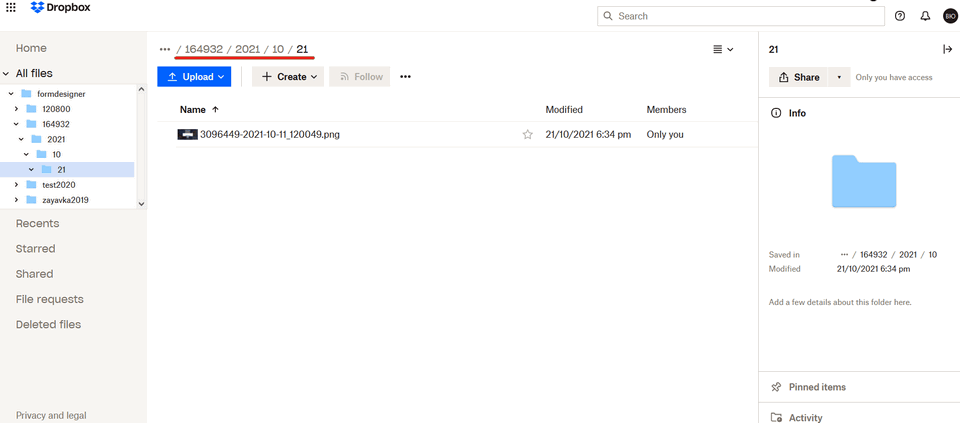Screen dimensions: 960x423
Task: Star the 3096449-2021-10-11_120049.png file
Action: pyautogui.click(x=527, y=134)
